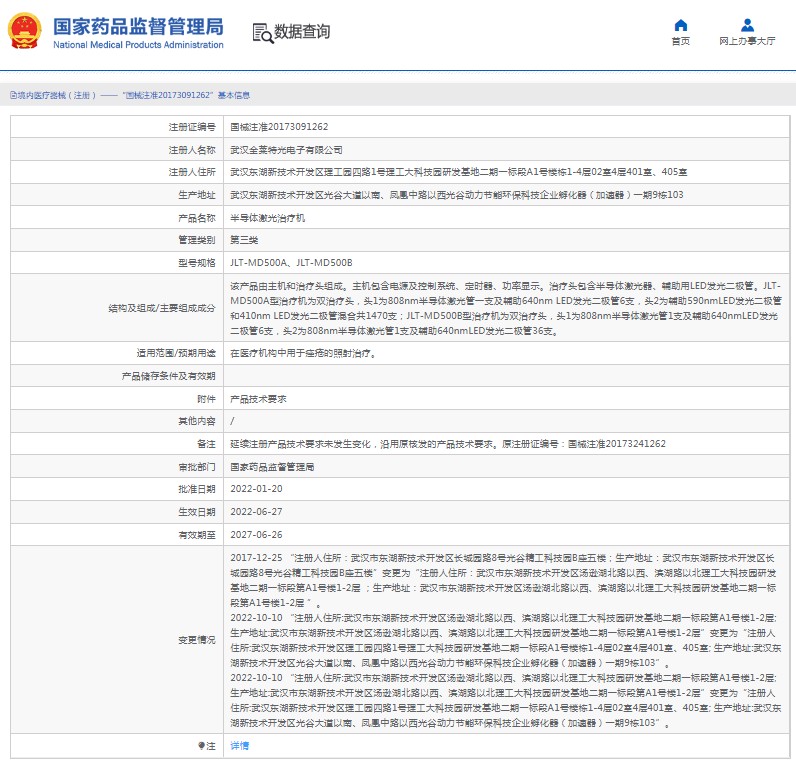The image size is (796, 764).
Task: Click the 型号规格 row label
Action: (196, 262)
